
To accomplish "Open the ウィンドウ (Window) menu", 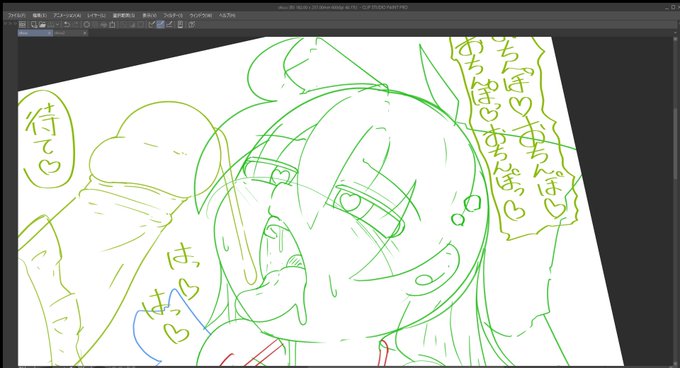I will tap(201, 15).
